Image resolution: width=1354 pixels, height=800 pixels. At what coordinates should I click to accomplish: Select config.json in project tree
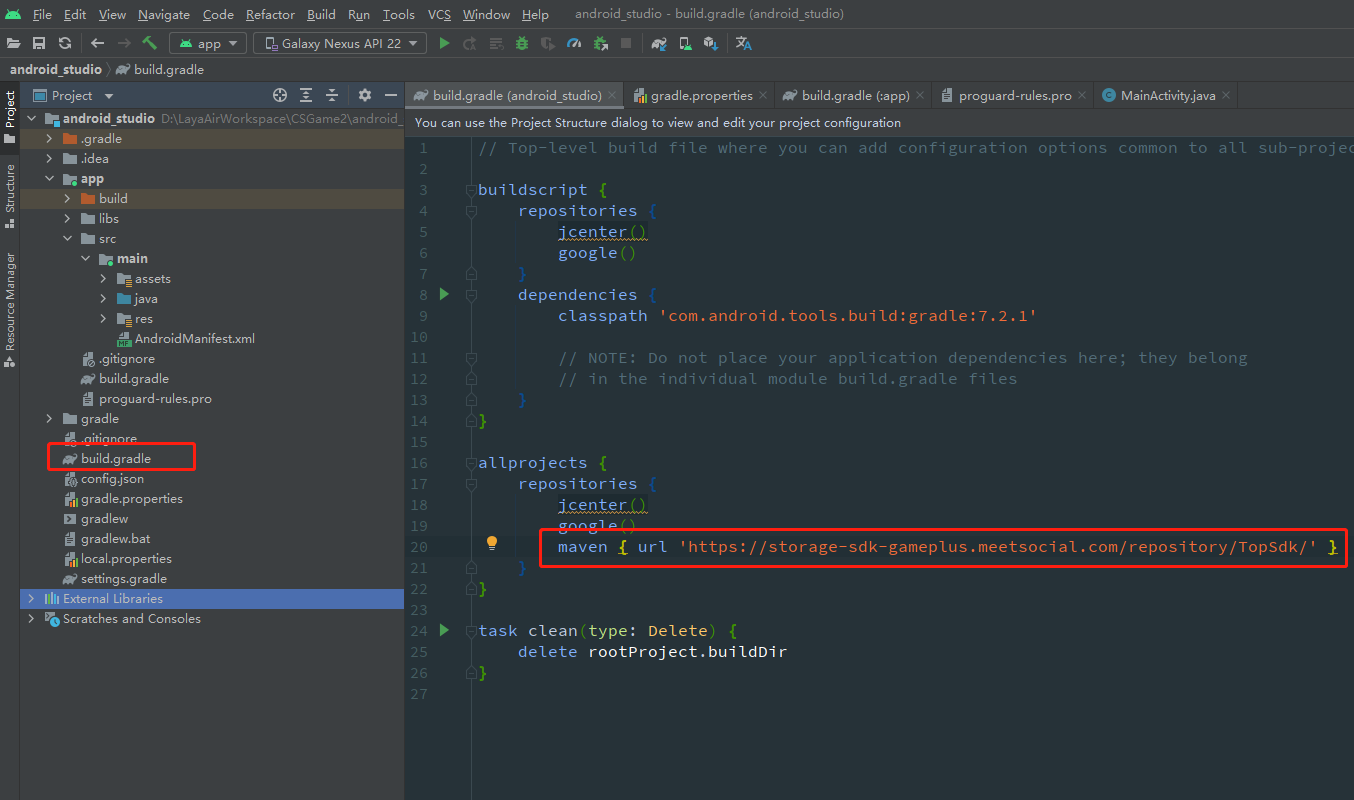pos(112,478)
